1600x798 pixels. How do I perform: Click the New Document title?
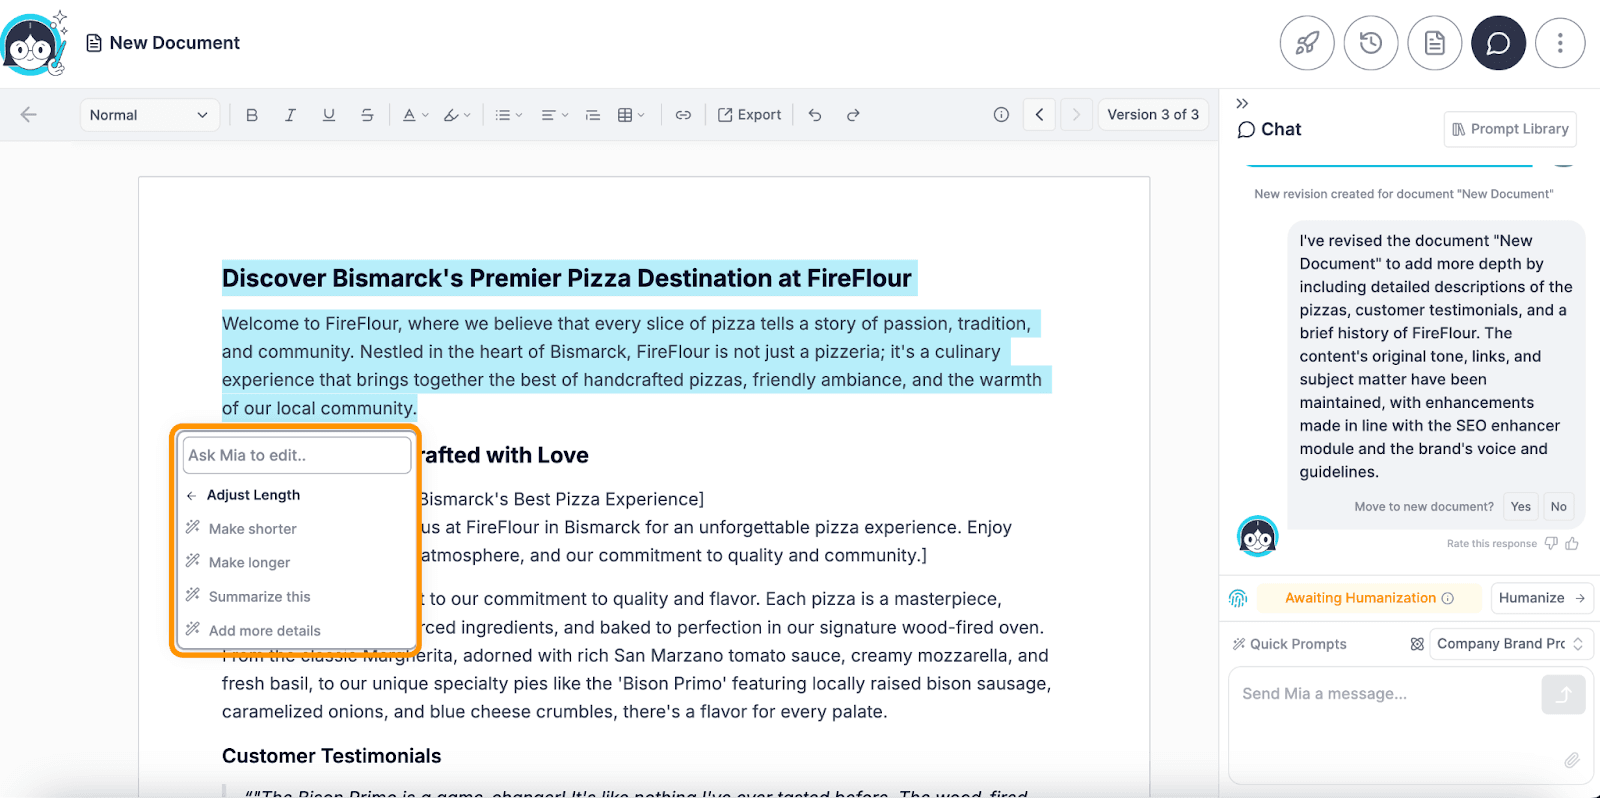coord(175,43)
